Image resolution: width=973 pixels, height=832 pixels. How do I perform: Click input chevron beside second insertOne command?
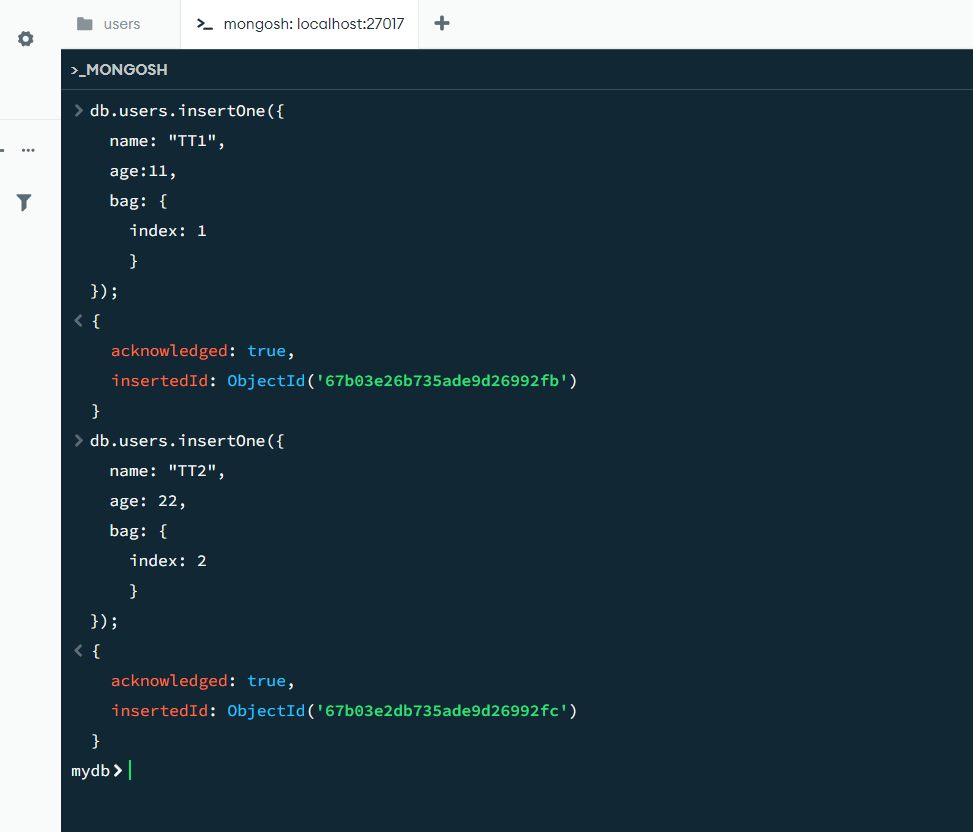click(x=79, y=441)
